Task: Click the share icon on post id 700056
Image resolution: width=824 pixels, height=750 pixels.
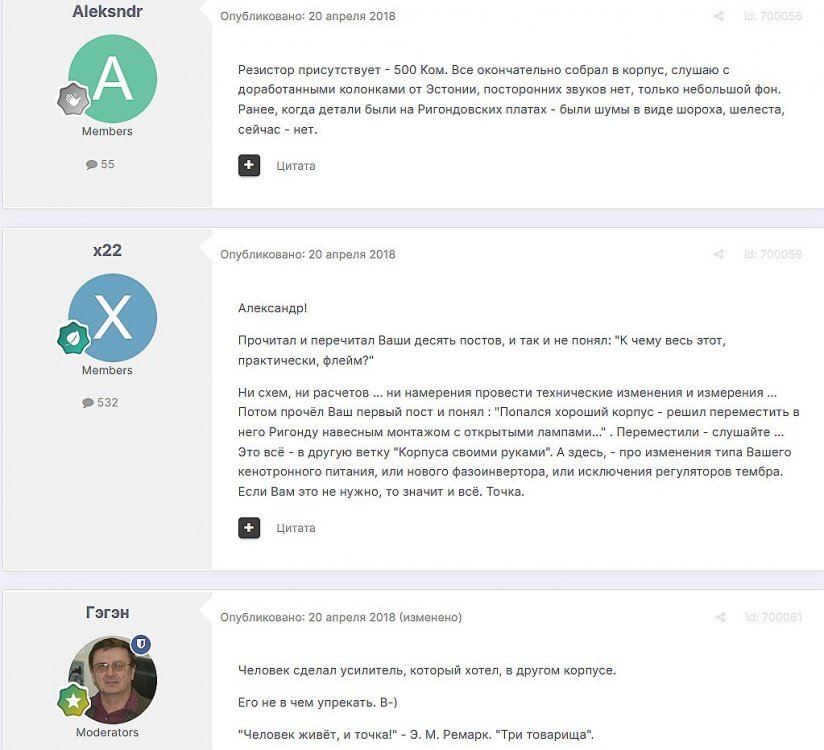Action: tap(718, 16)
